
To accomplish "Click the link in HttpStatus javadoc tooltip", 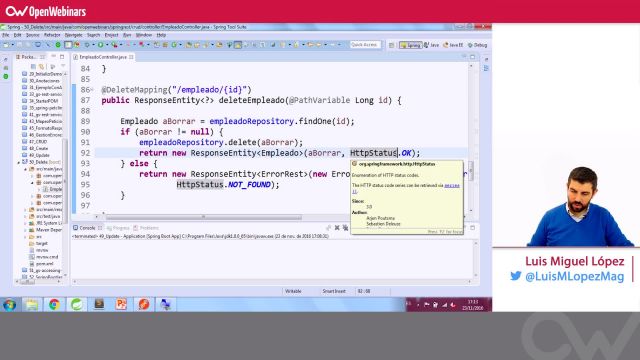I will [451, 185].
